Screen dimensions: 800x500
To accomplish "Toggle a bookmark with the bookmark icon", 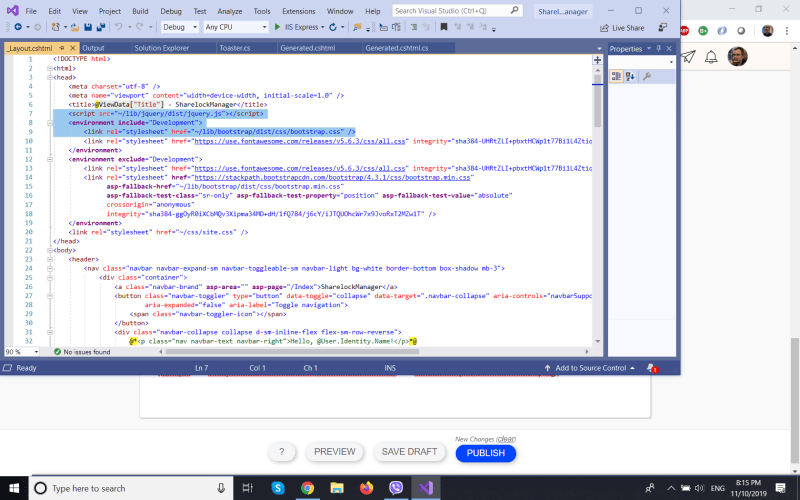I will pos(444,27).
